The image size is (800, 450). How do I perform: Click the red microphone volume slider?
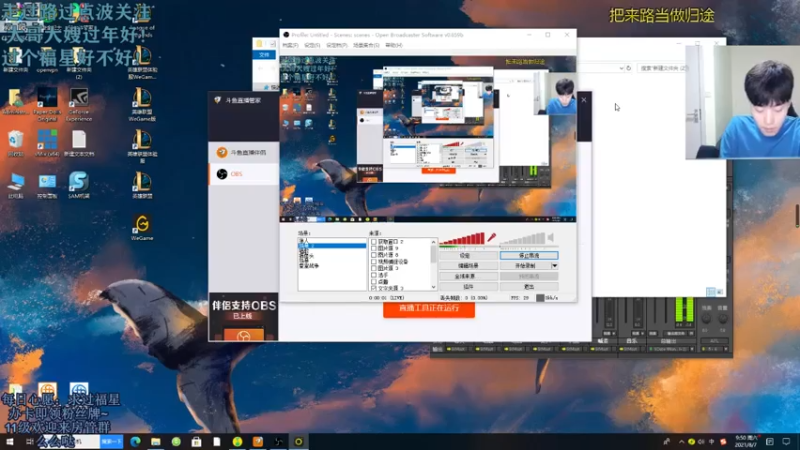[x=462, y=238]
